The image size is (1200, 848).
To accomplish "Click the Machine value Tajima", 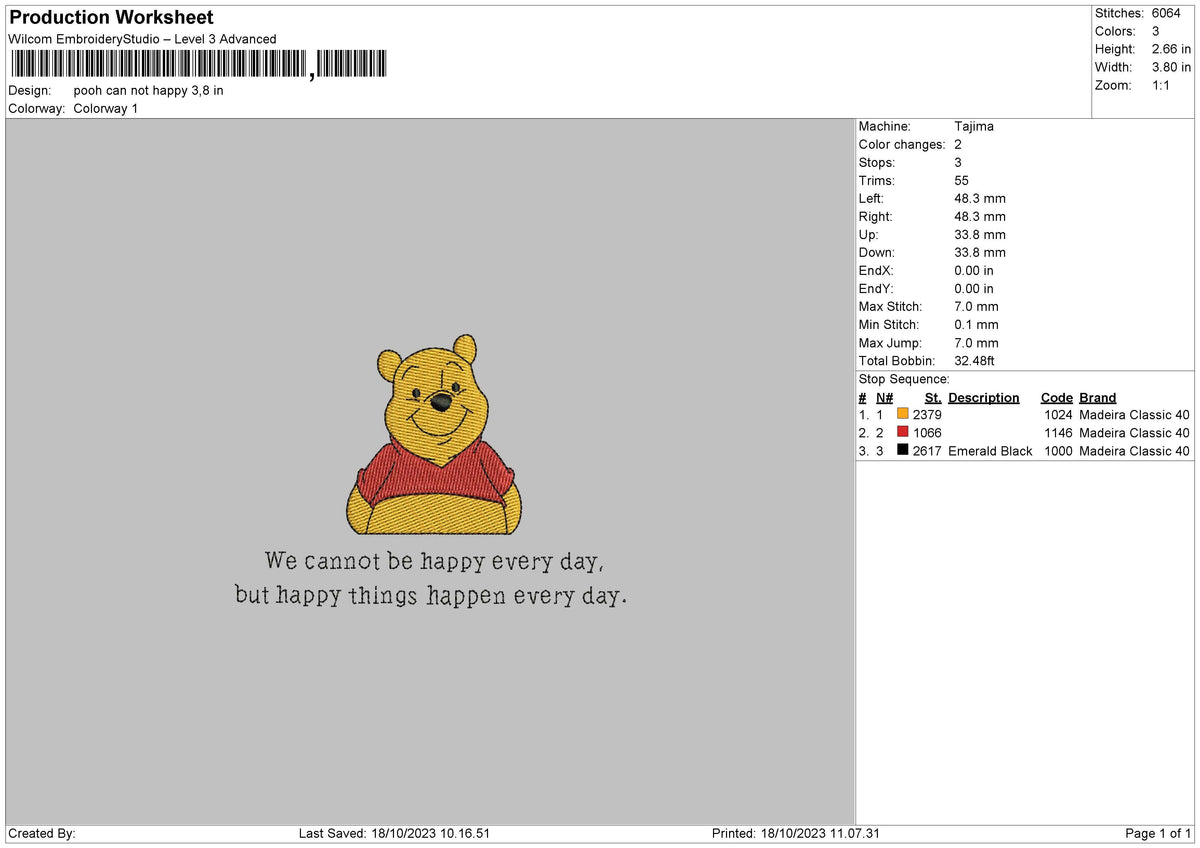I will point(974,126).
